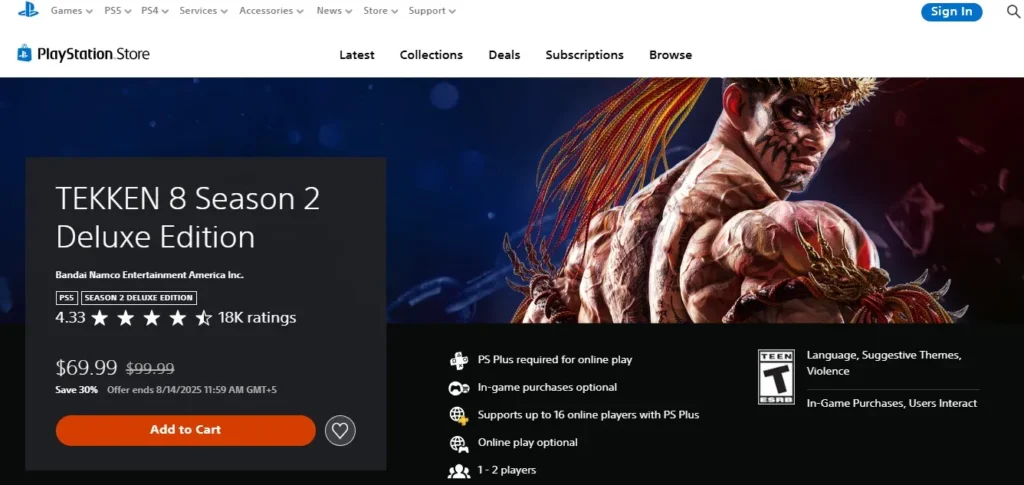The height and width of the screenshot is (485, 1024).
Task: Click the online play optional globe icon
Action: tap(459, 443)
